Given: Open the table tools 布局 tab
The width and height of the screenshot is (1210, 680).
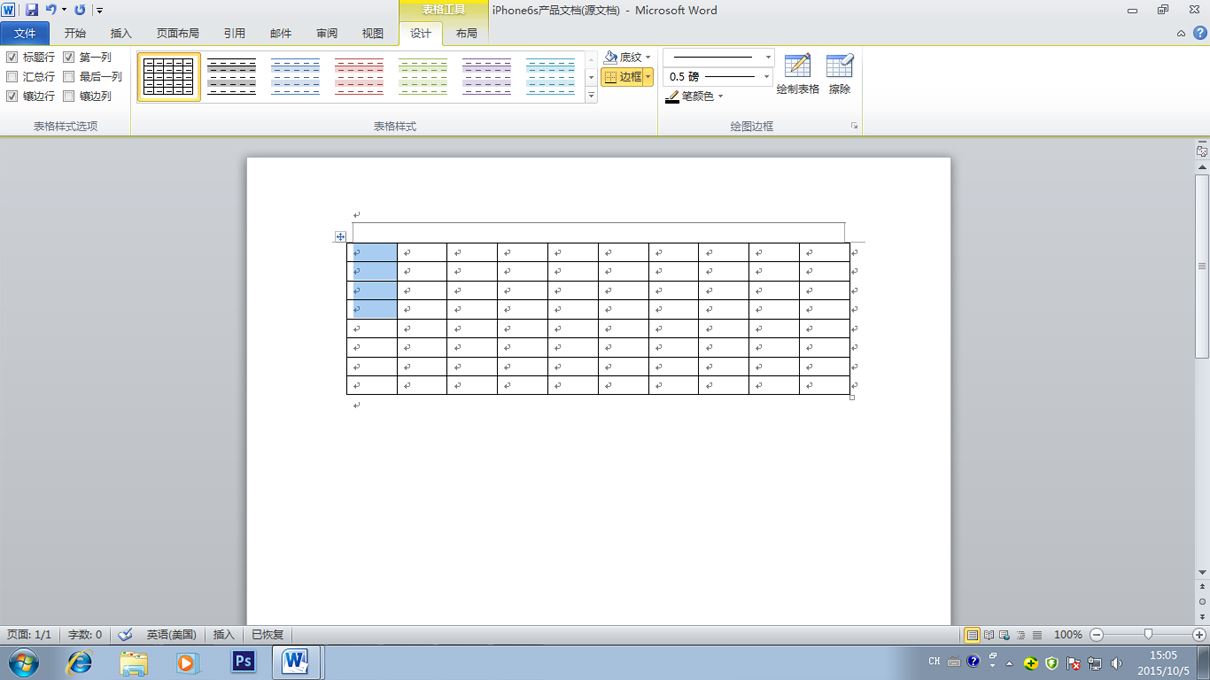Looking at the screenshot, I should click(467, 33).
